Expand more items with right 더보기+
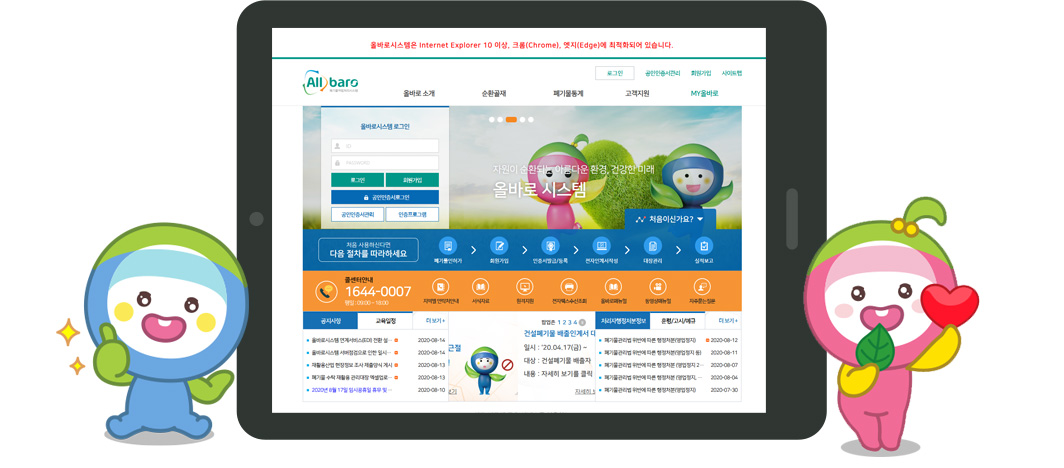The width and height of the screenshot is (1064, 468). click(x=727, y=321)
